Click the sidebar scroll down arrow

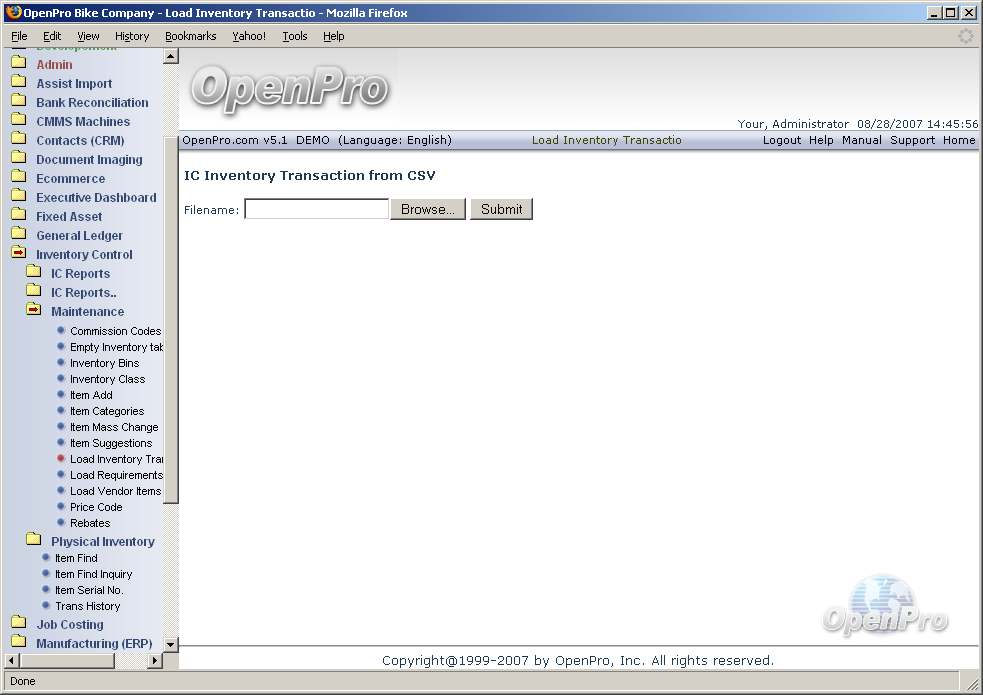tap(170, 645)
